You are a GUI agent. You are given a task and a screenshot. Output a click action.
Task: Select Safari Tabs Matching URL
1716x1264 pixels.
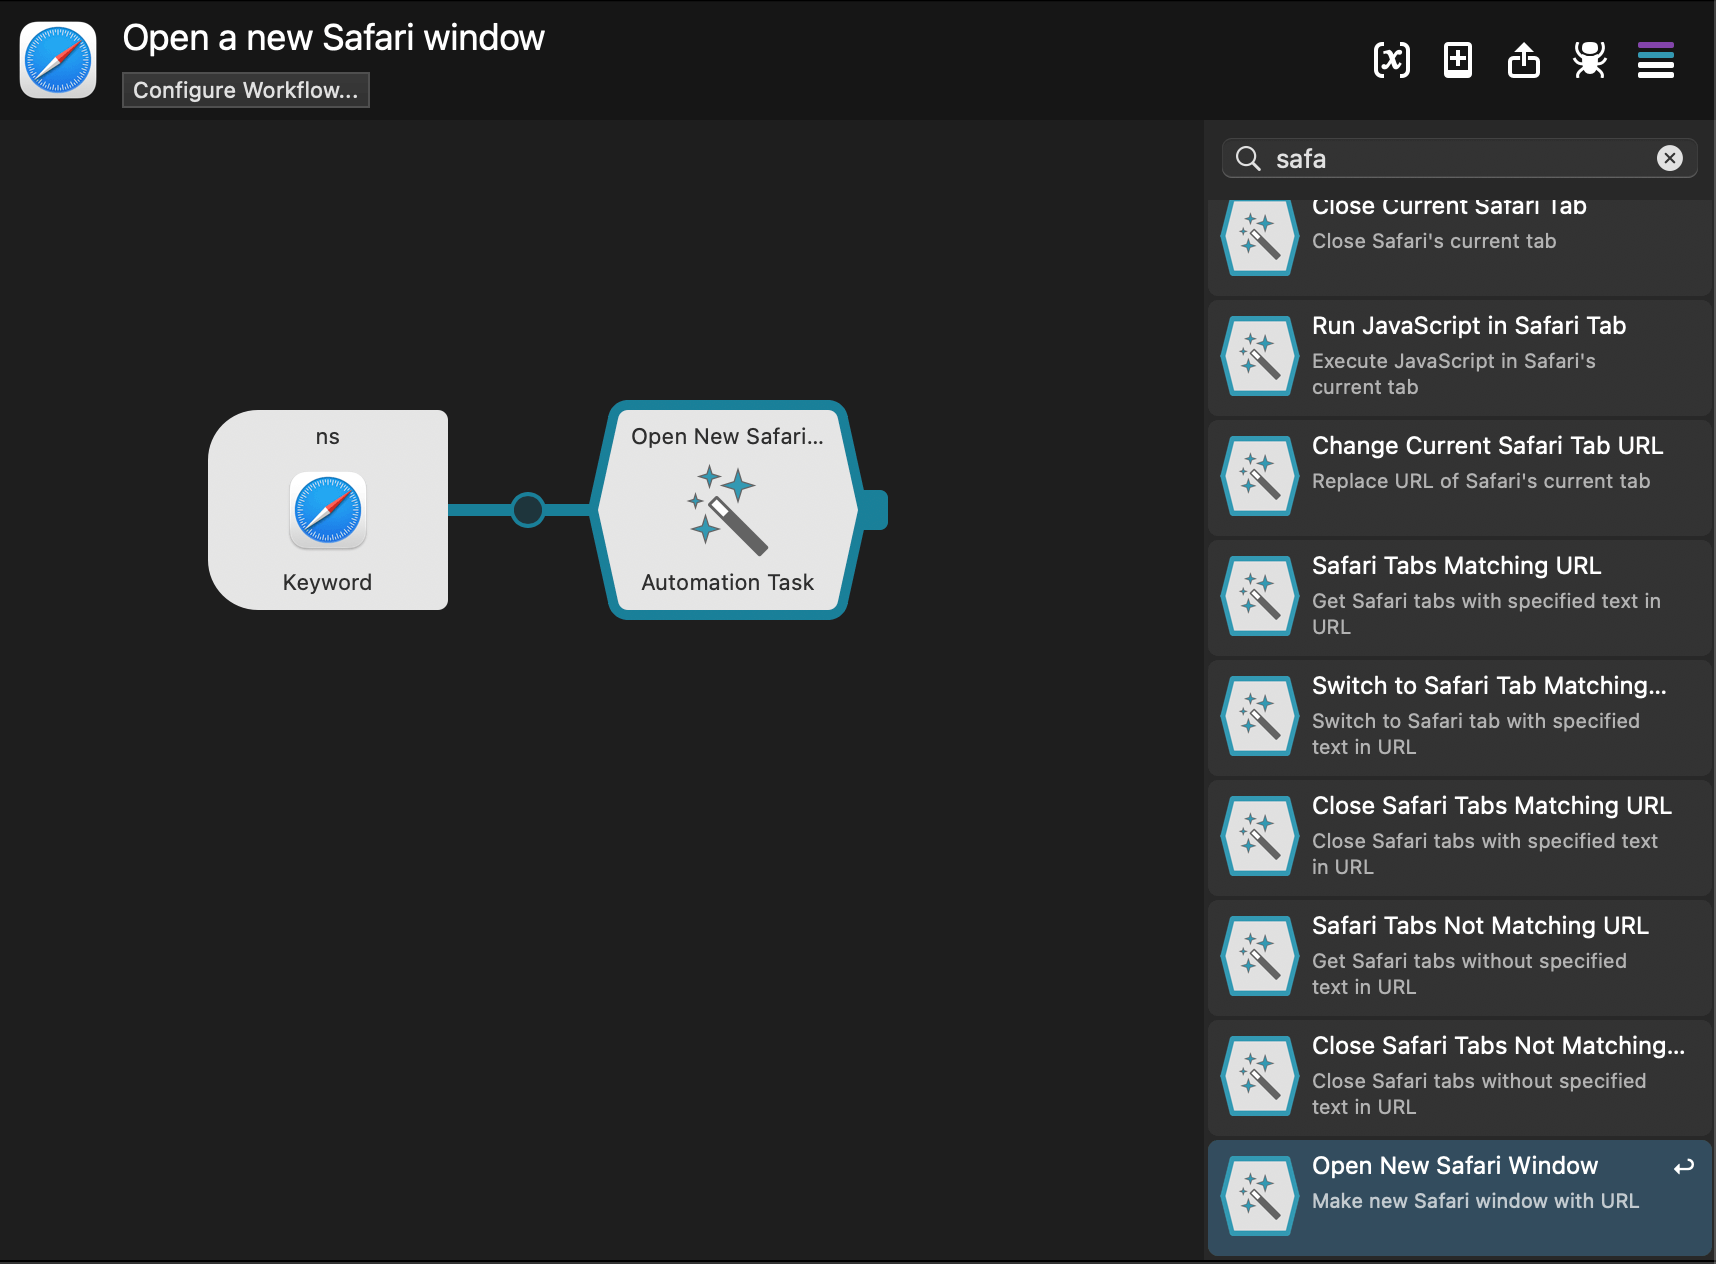[1456, 595]
